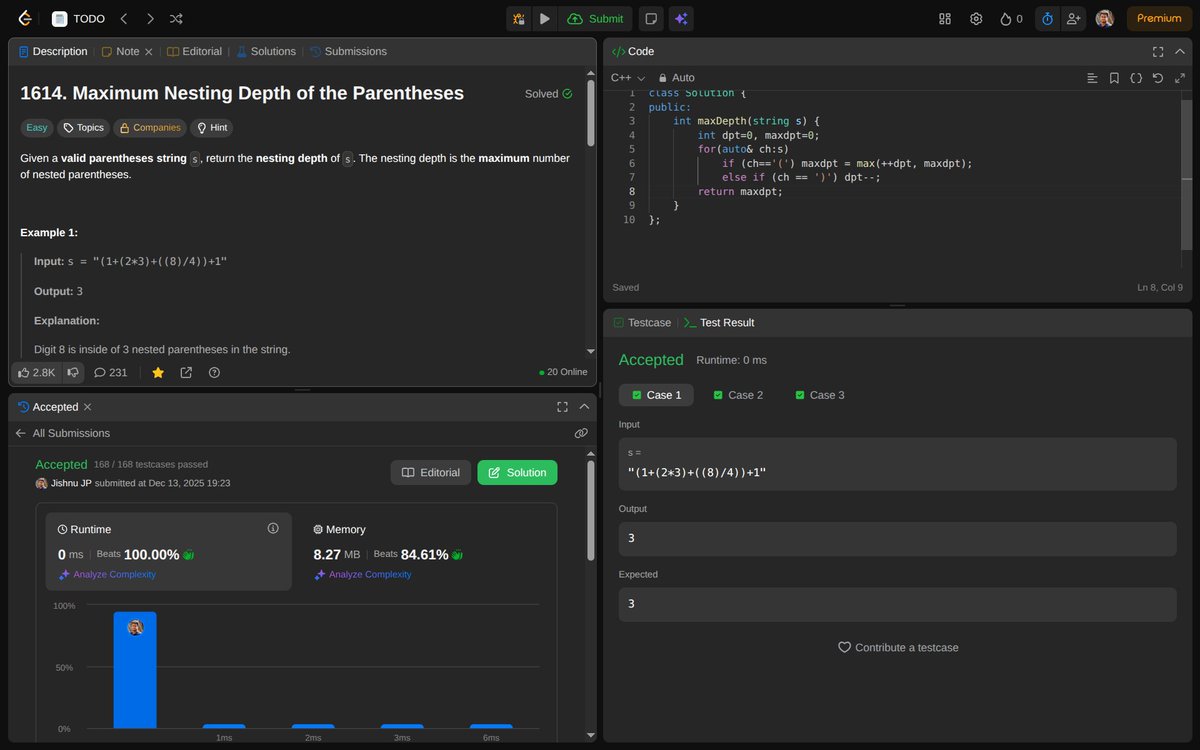Maximize the Code editor panel

pos(1158,51)
